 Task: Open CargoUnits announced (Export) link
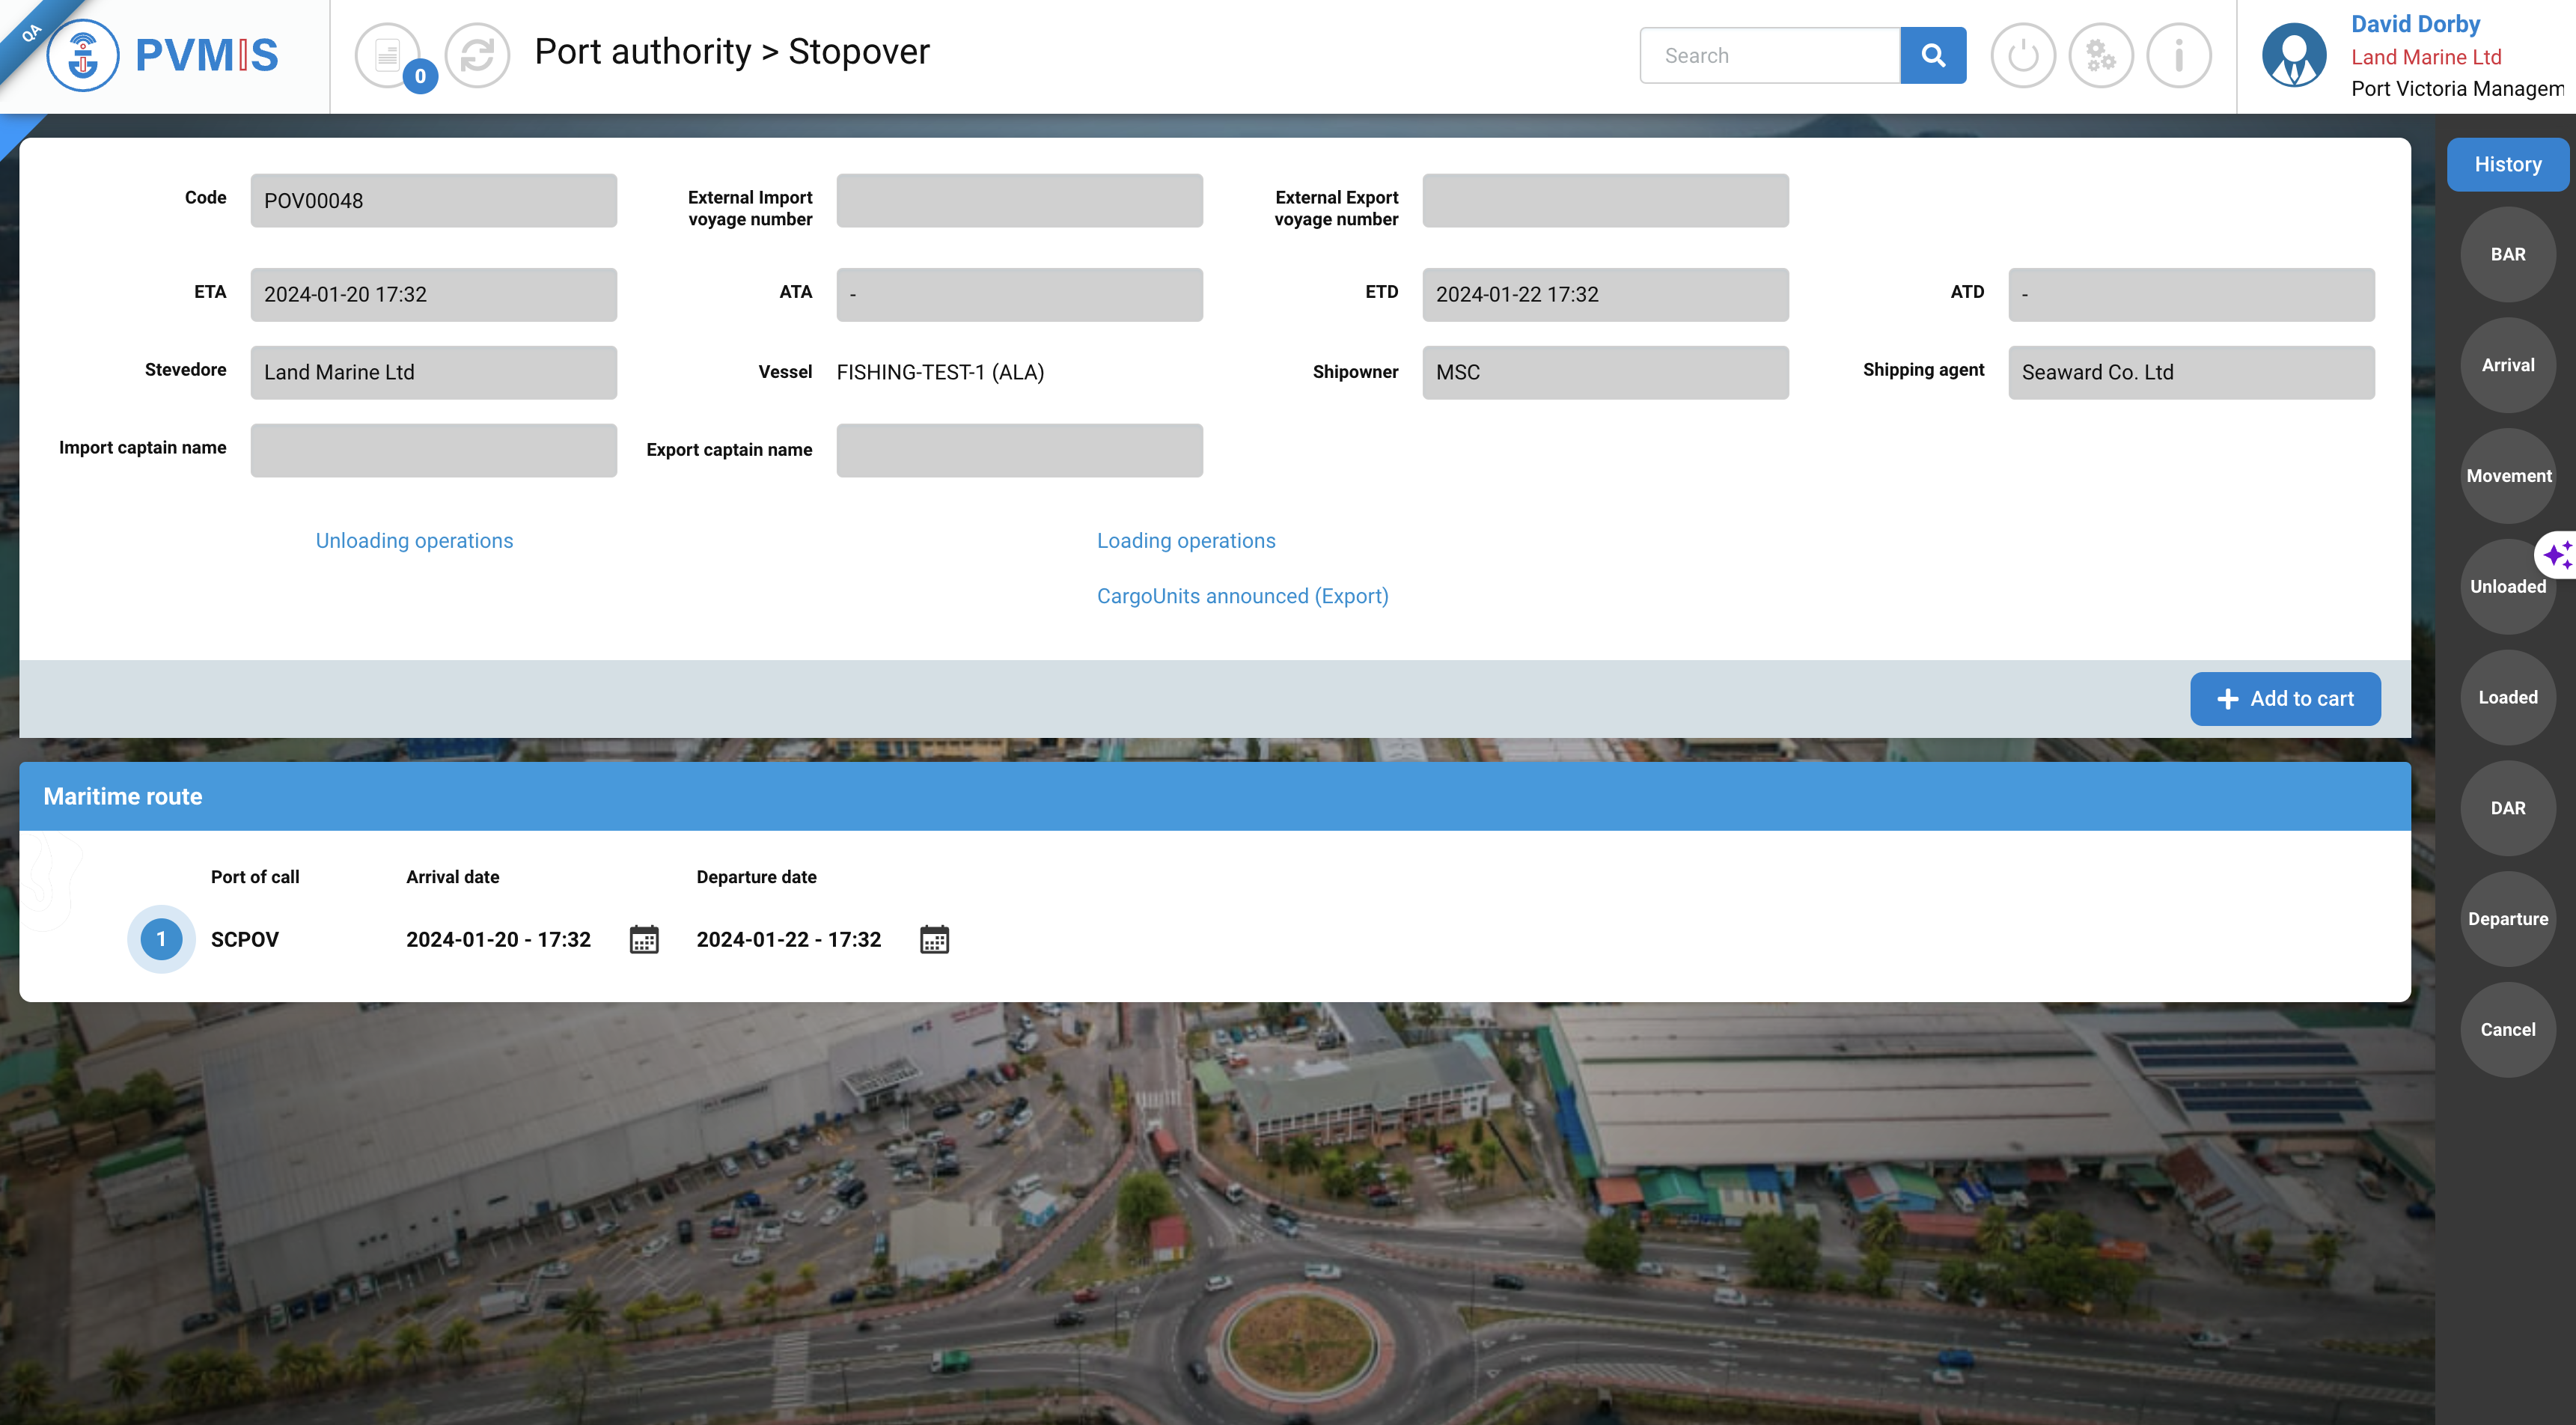tap(1242, 596)
